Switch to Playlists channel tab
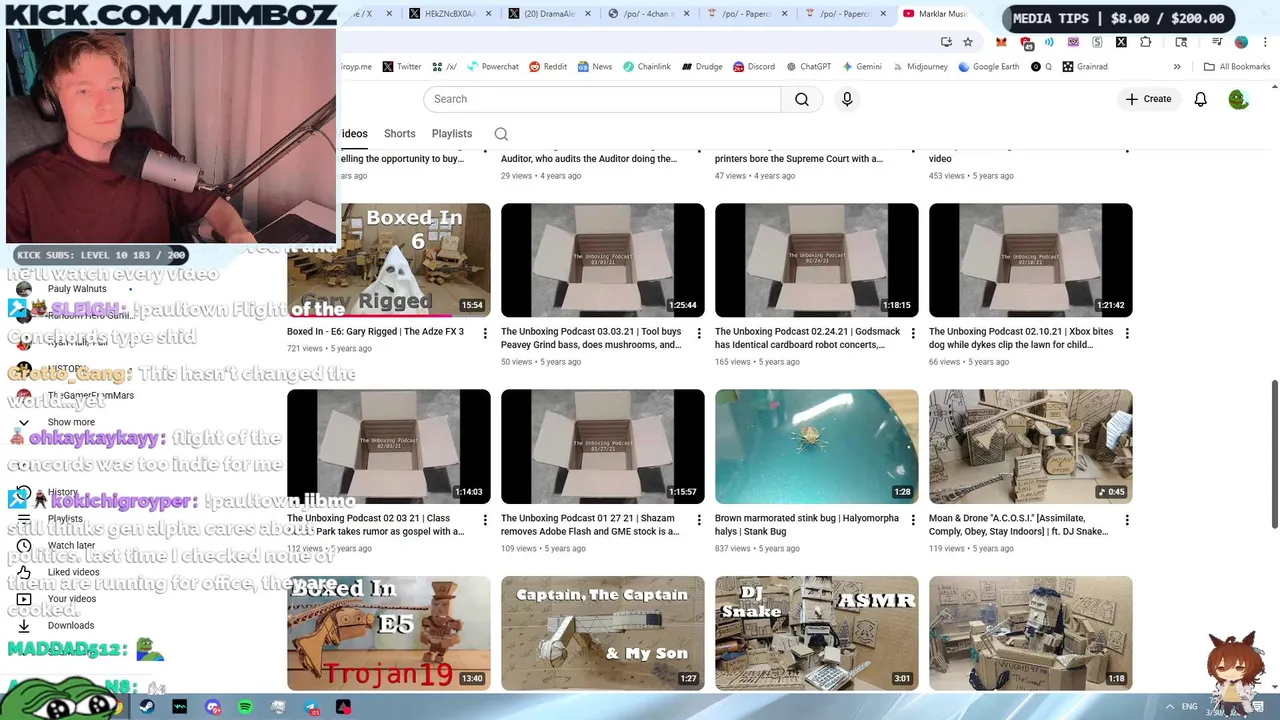Image resolution: width=1280 pixels, height=720 pixels. point(452,134)
